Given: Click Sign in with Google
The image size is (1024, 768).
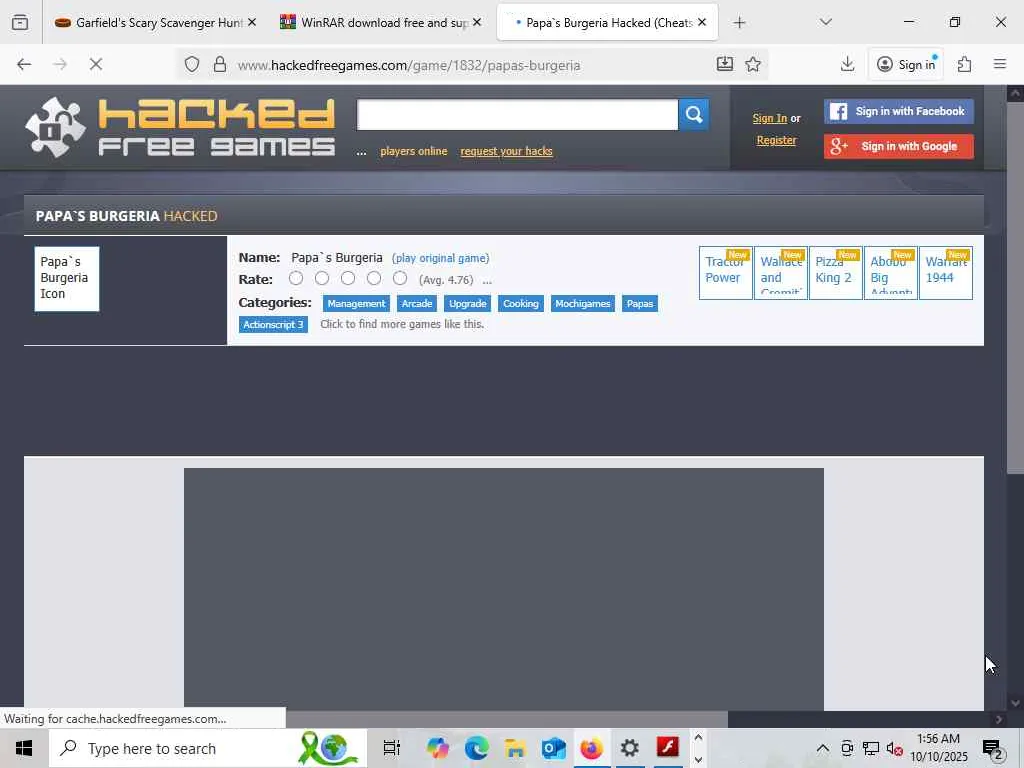Looking at the screenshot, I should [899, 146].
